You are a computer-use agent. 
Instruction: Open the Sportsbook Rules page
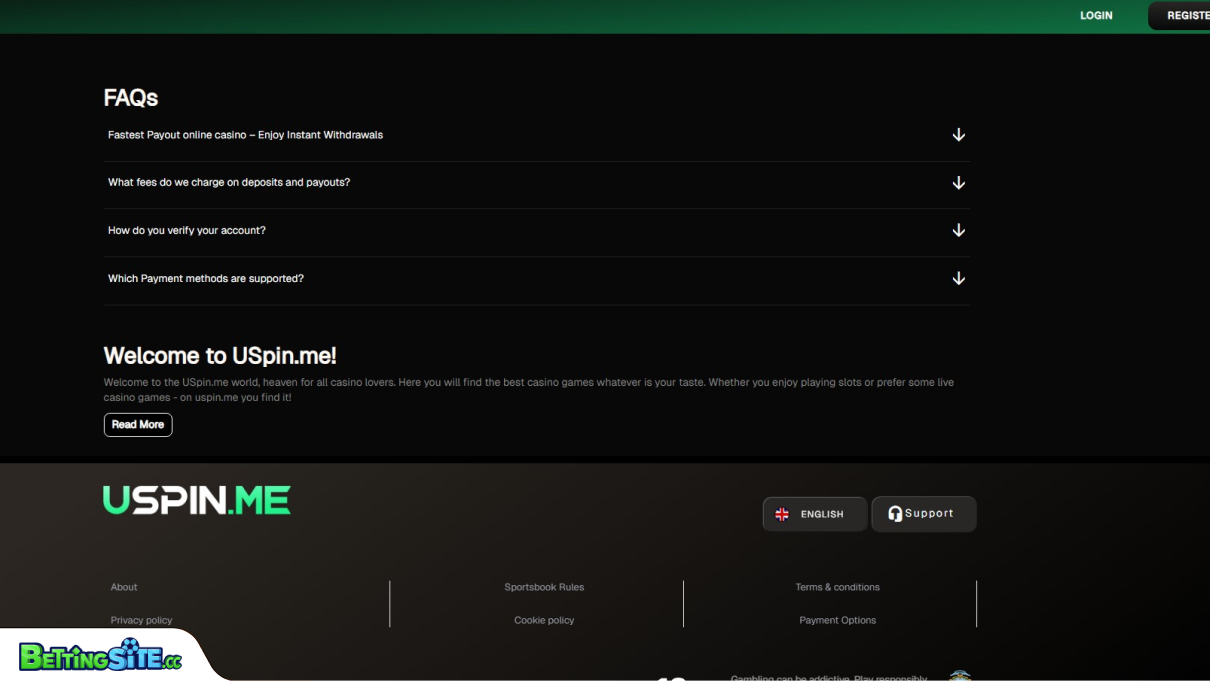click(x=544, y=587)
